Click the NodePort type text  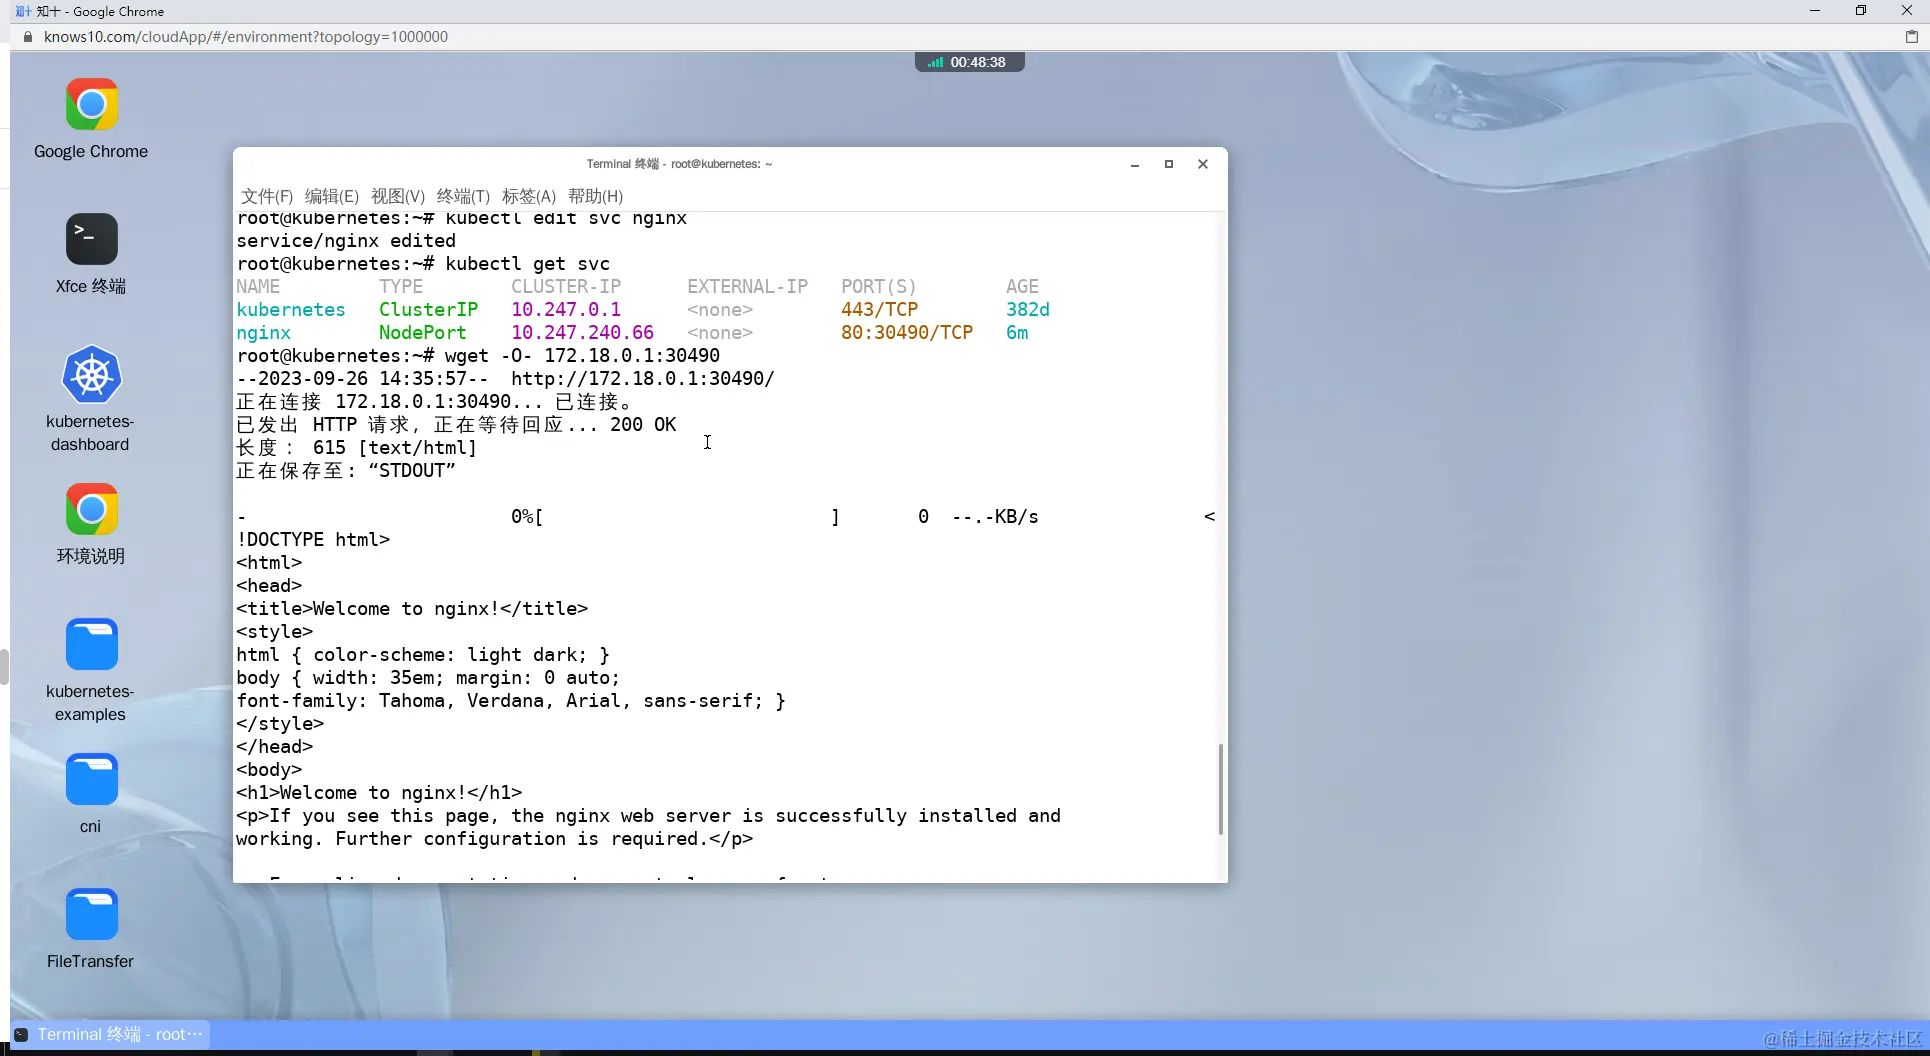coord(423,333)
